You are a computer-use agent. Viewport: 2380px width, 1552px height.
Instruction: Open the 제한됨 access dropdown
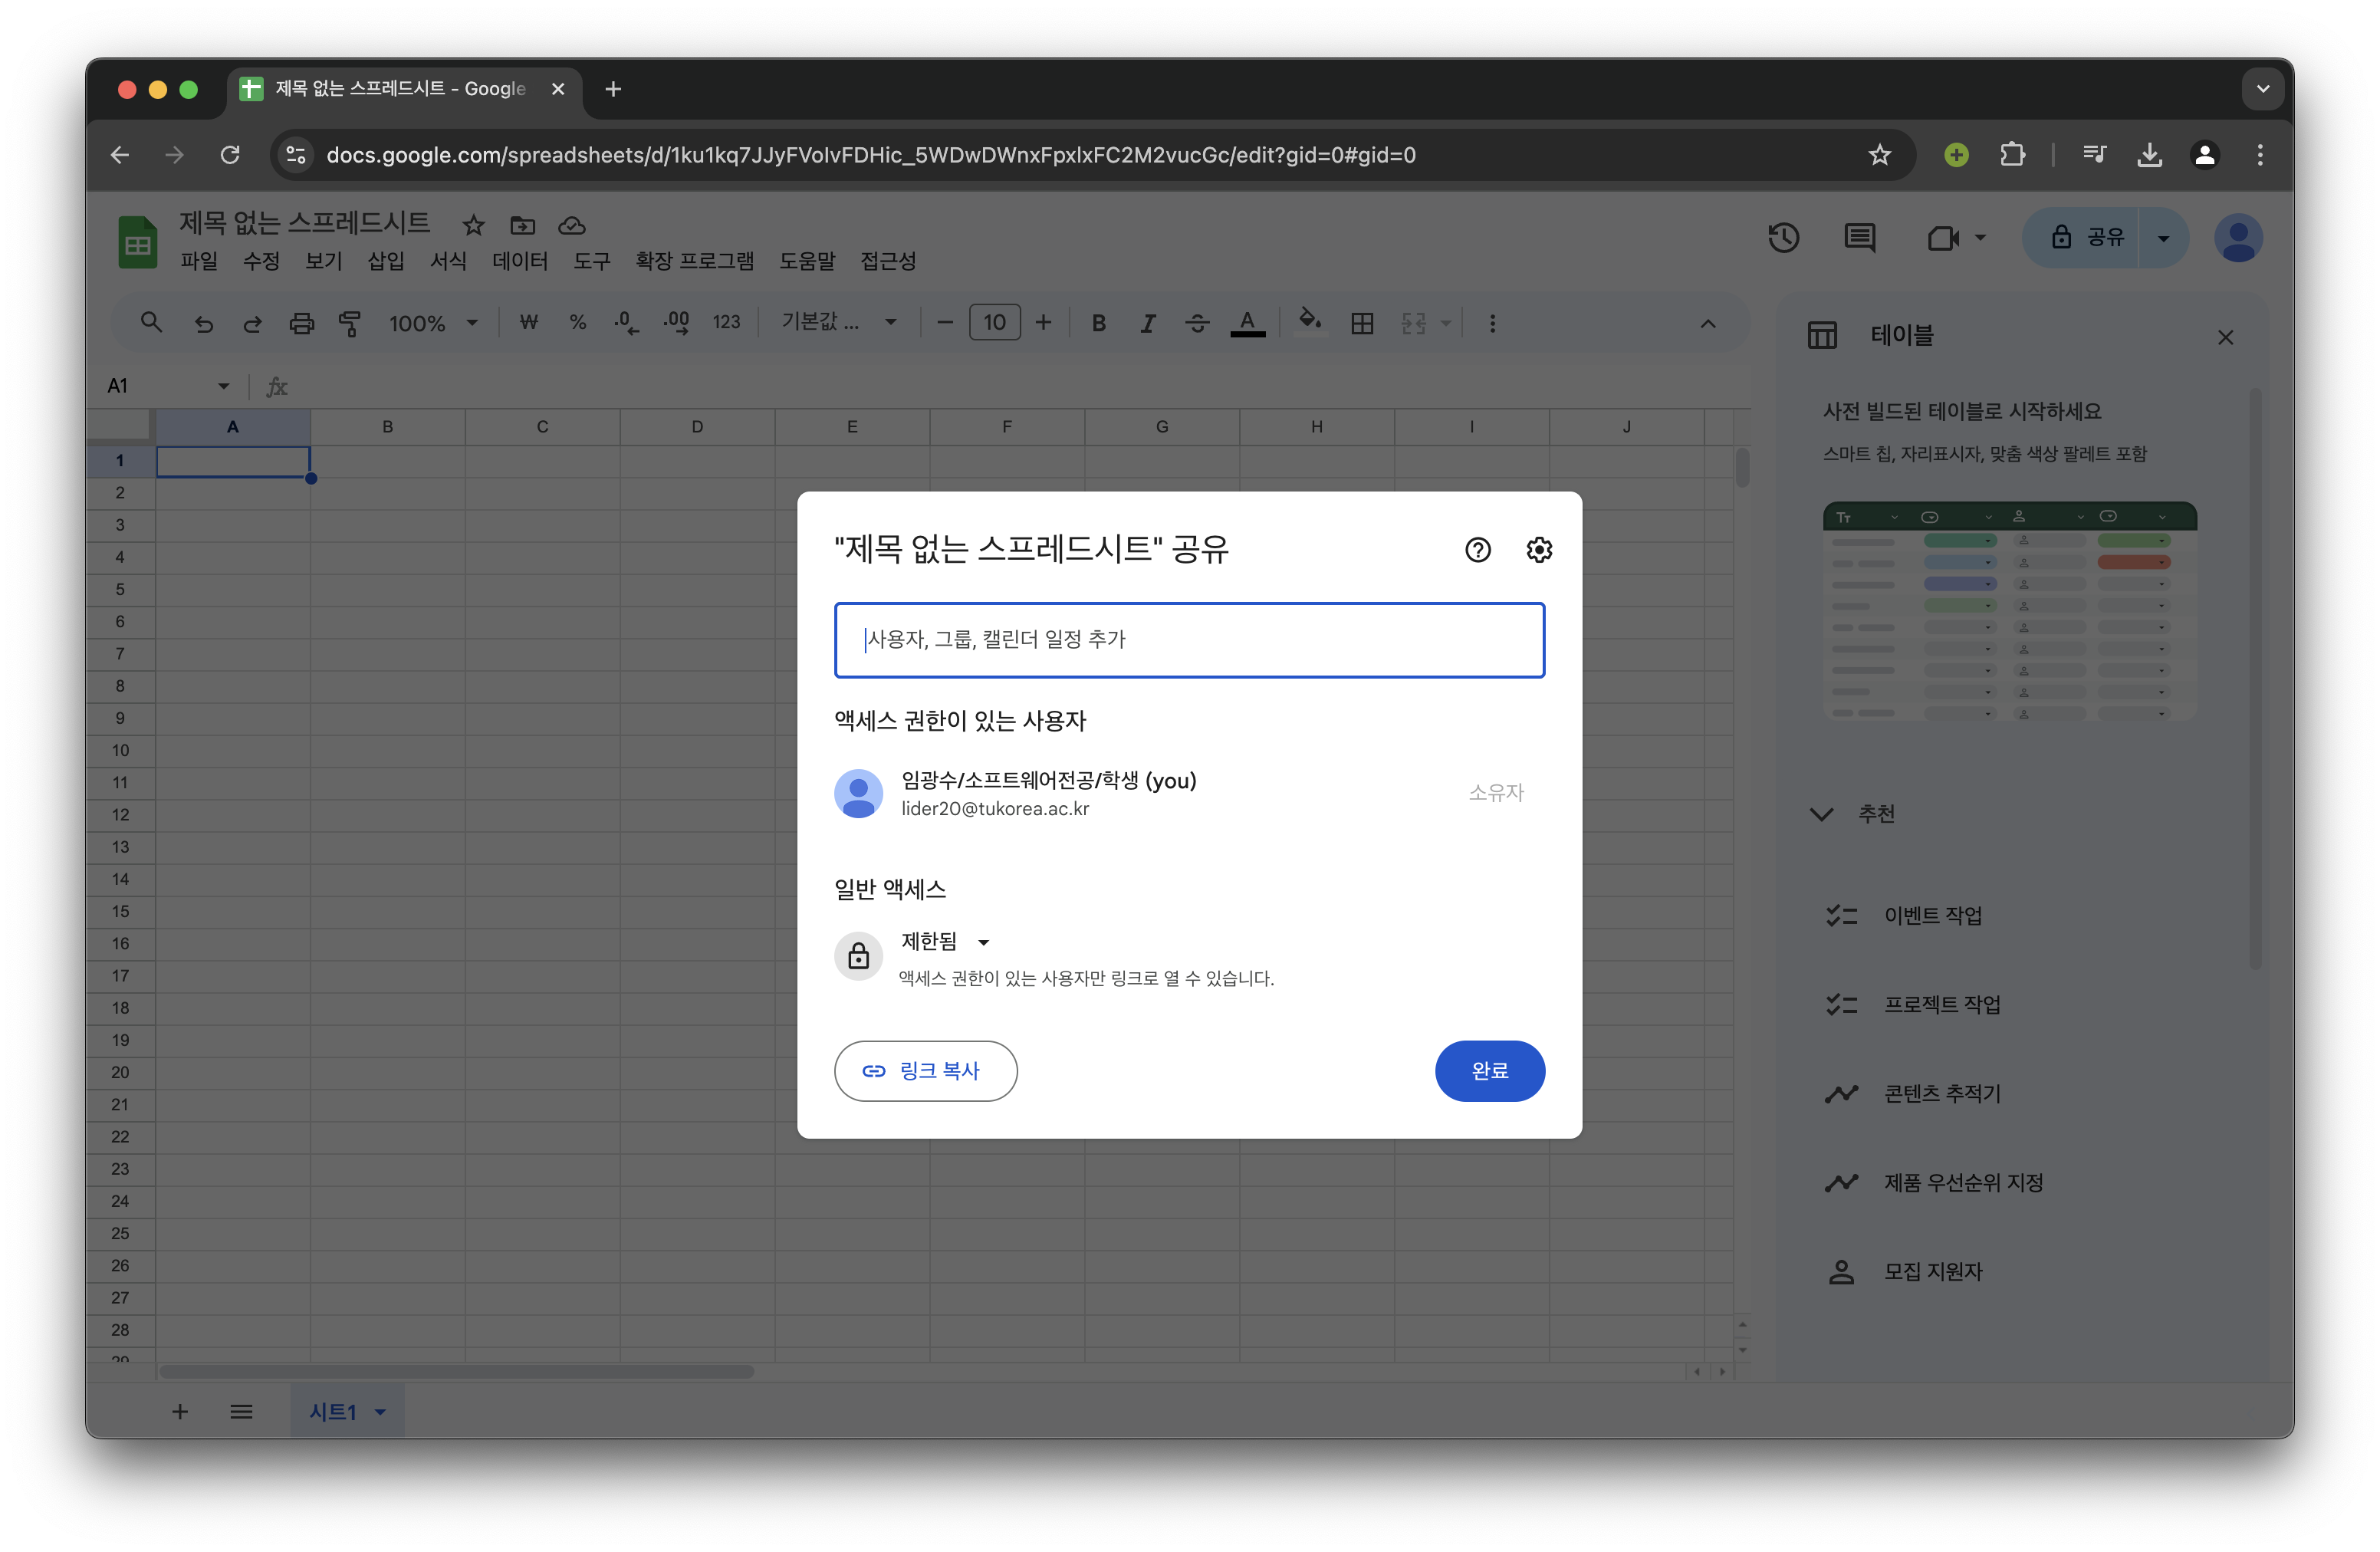(944, 941)
